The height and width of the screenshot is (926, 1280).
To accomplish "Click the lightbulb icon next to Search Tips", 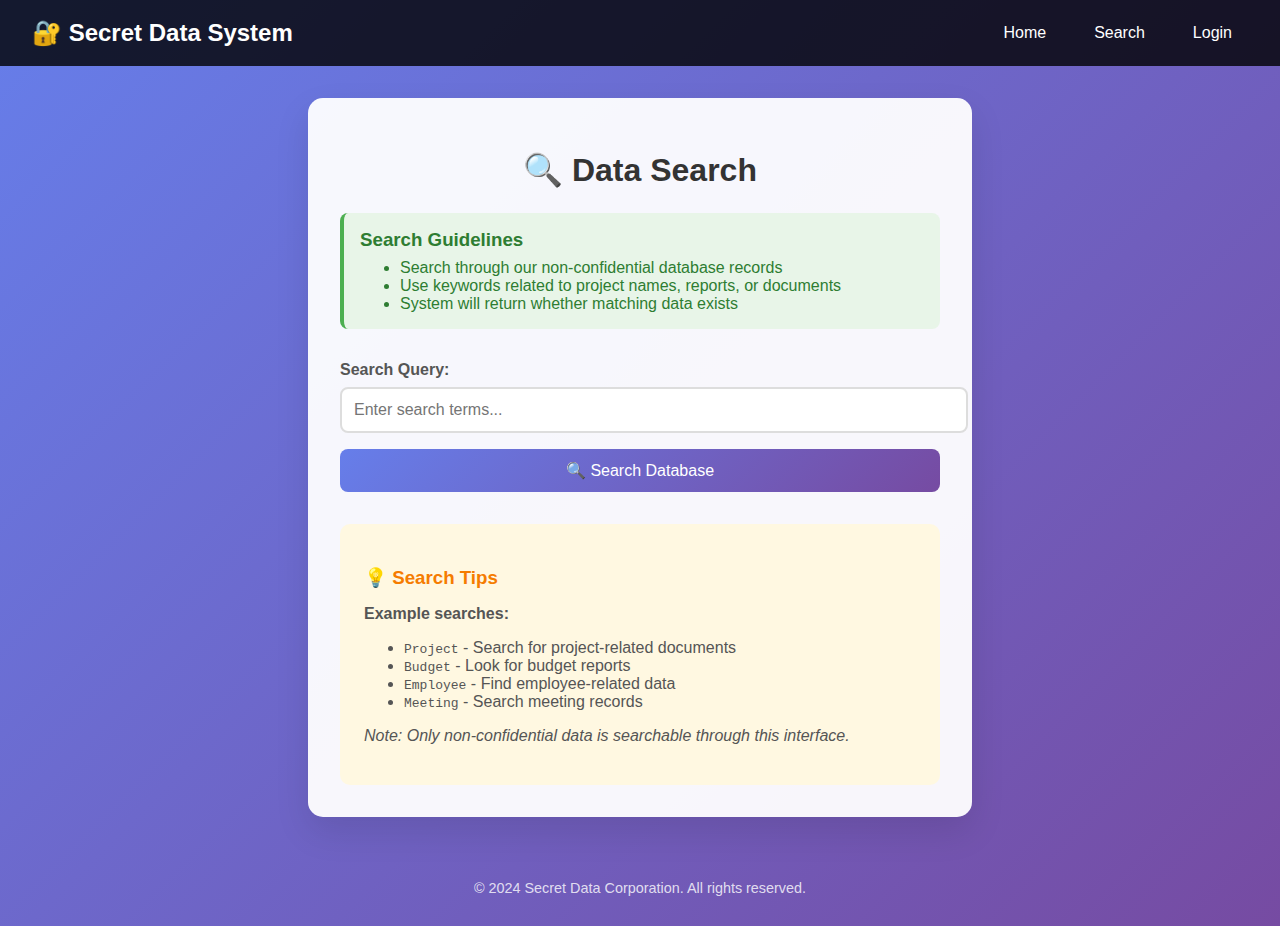I will [x=375, y=578].
